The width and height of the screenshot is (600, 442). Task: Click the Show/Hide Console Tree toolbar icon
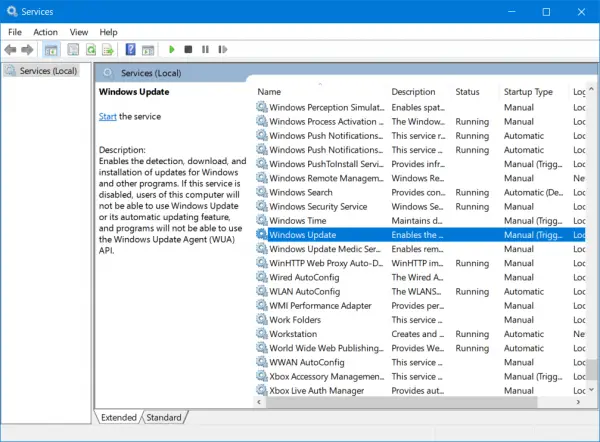click(50, 49)
